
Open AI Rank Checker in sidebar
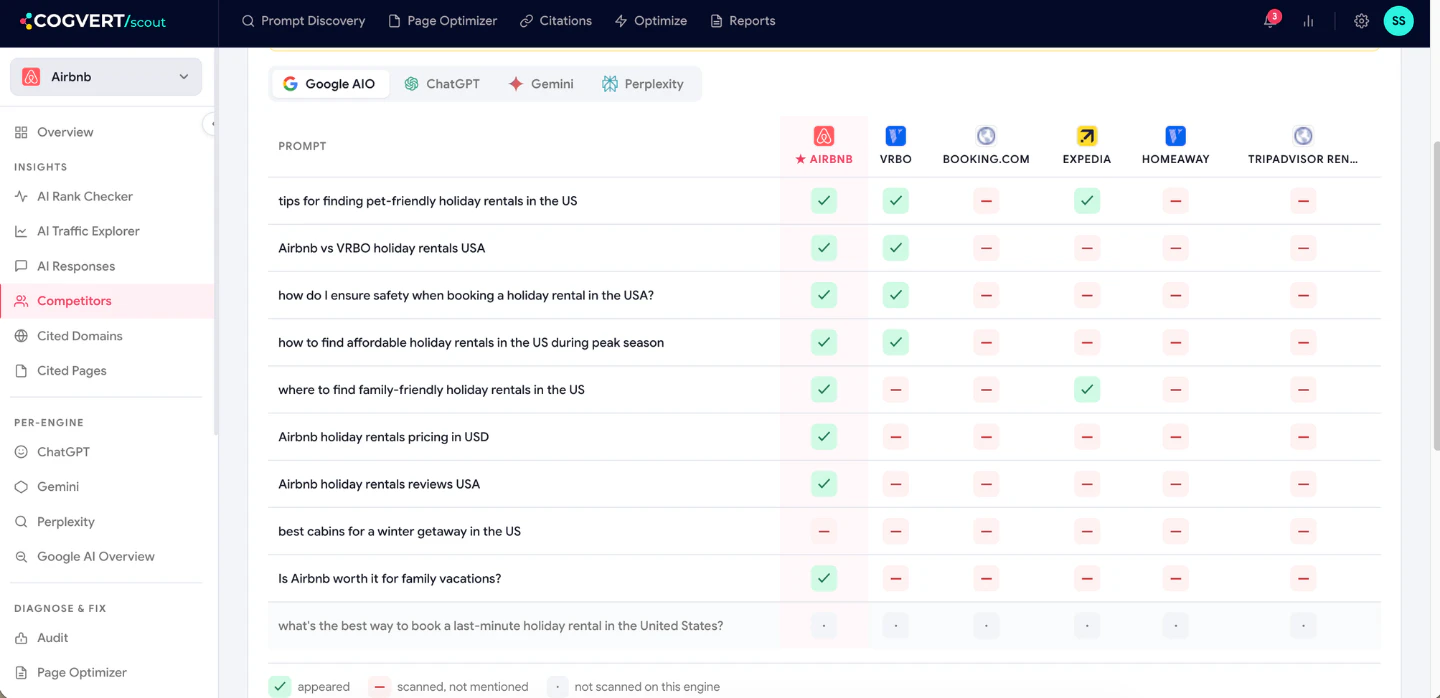pyautogui.click(x=106, y=197)
